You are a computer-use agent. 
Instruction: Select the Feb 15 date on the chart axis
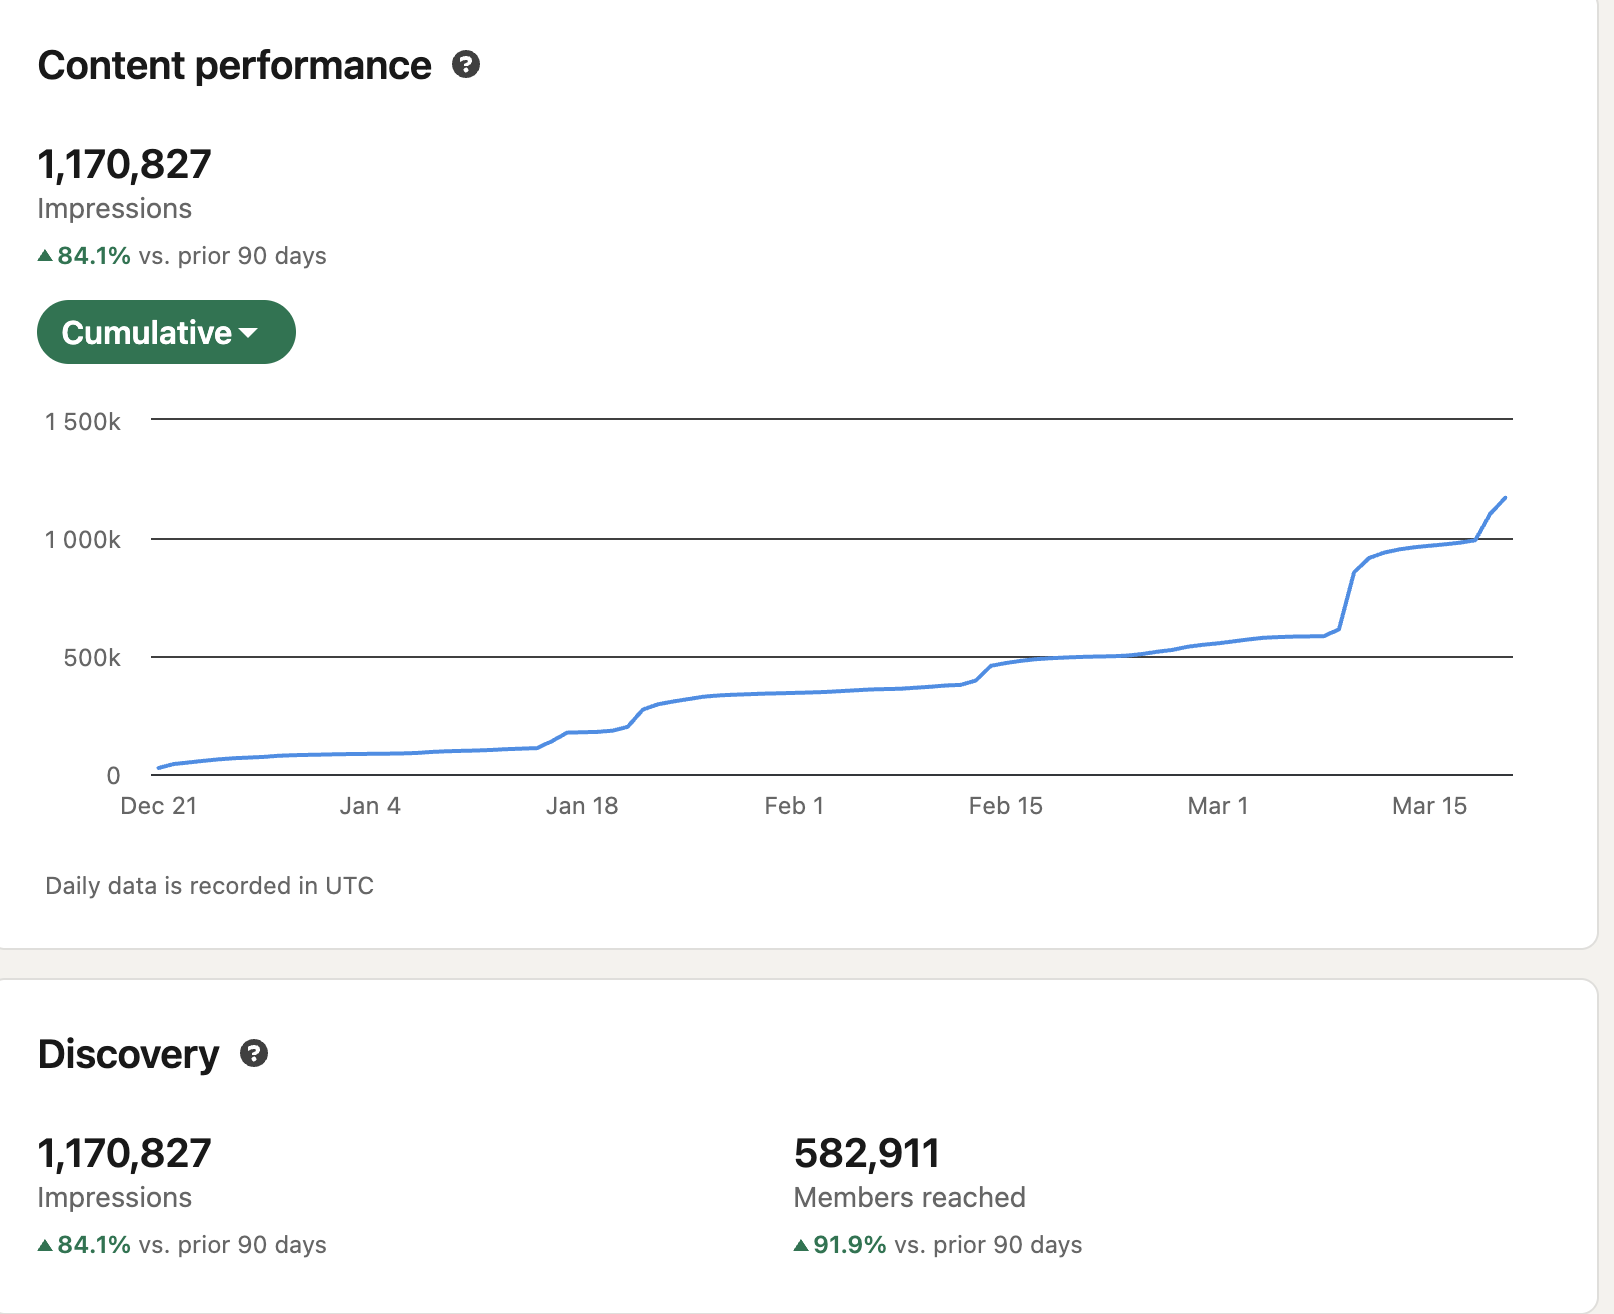tap(1005, 806)
